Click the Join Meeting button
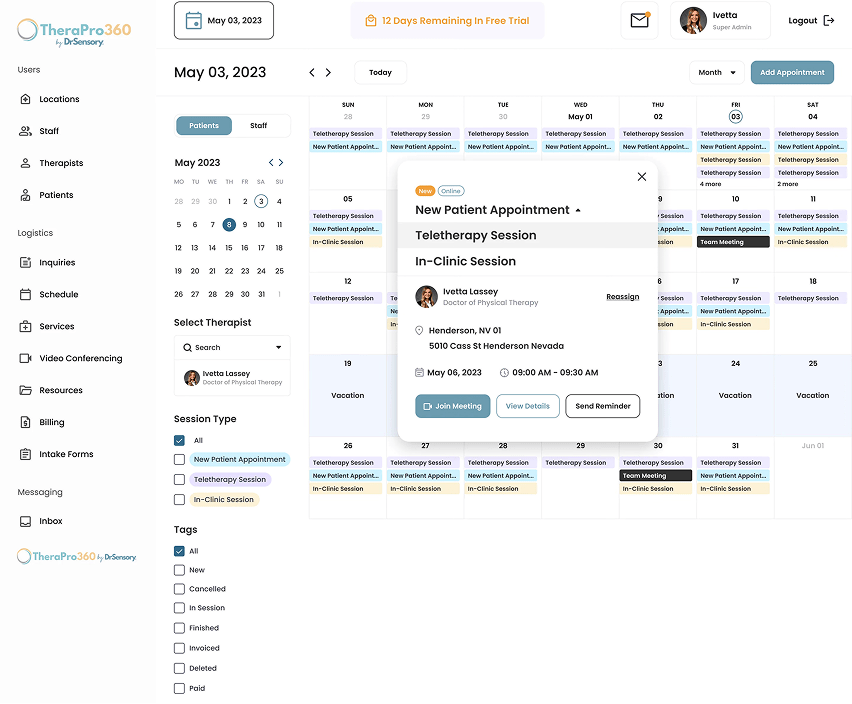This screenshot has width=852, height=704. click(453, 406)
